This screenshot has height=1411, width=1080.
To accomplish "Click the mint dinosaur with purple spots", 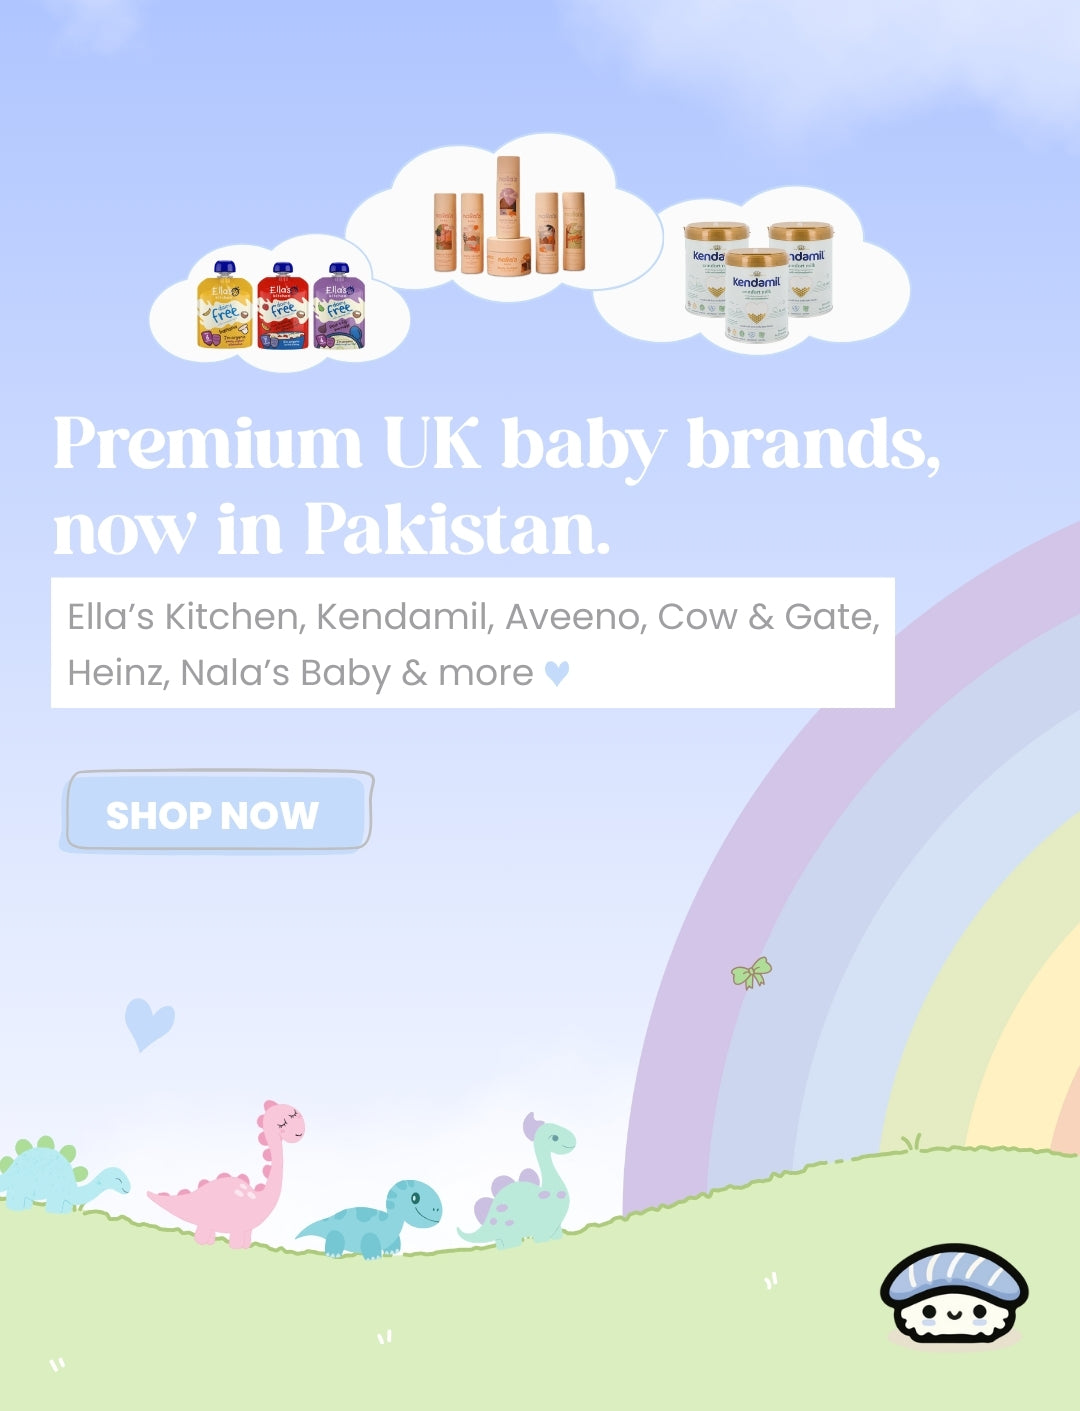I will (522, 1182).
